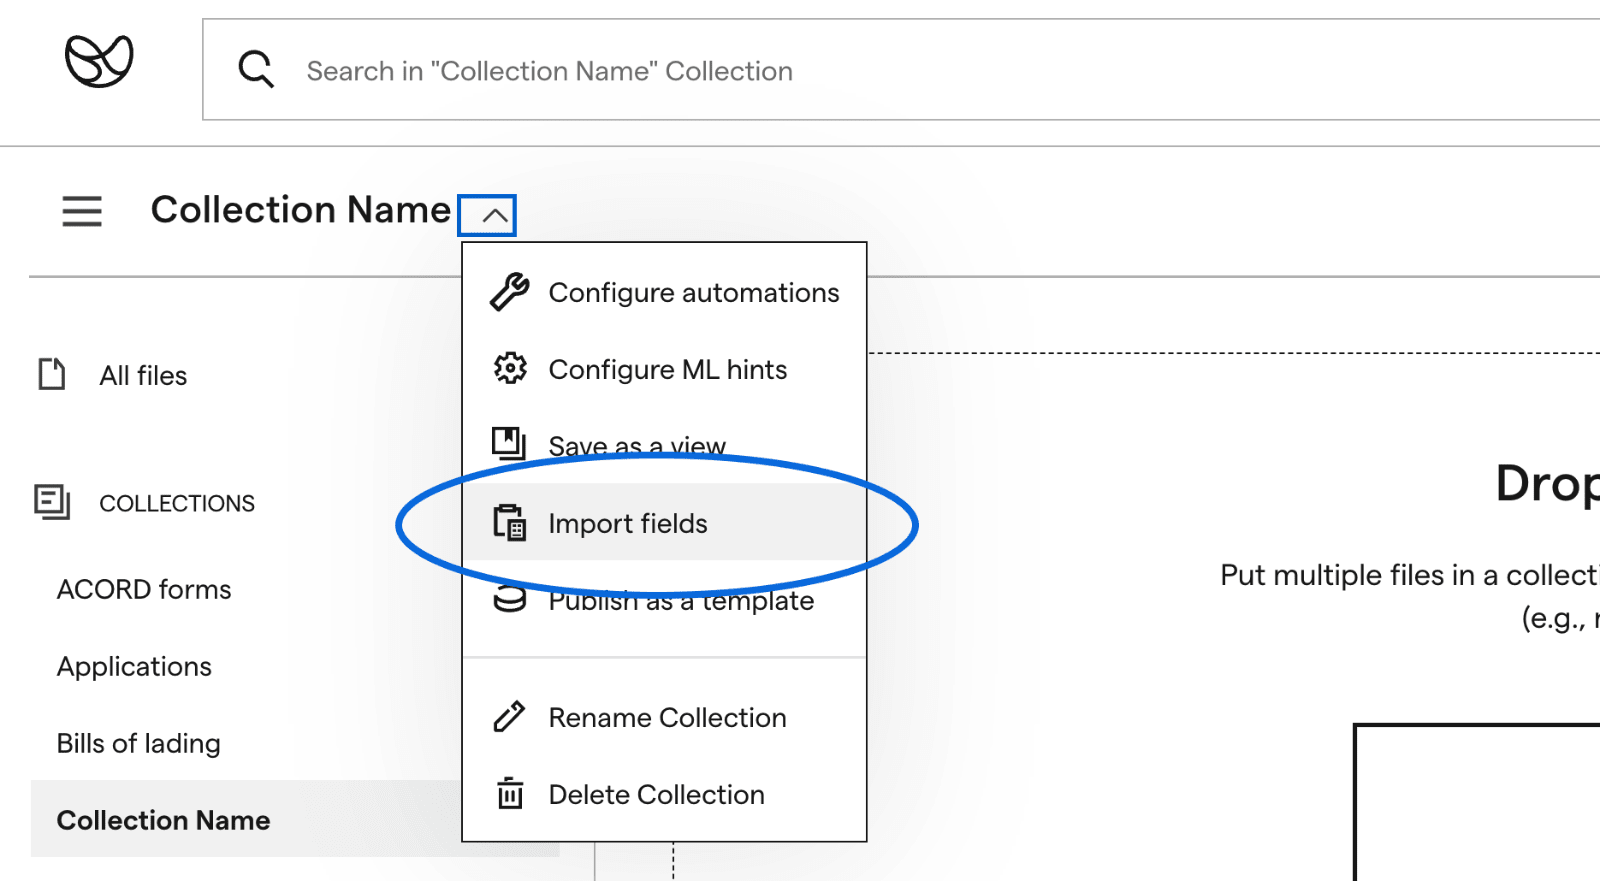The image size is (1600, 881).
Task: Select Rename Collection from menu
Action: click(x=667, y=717)
